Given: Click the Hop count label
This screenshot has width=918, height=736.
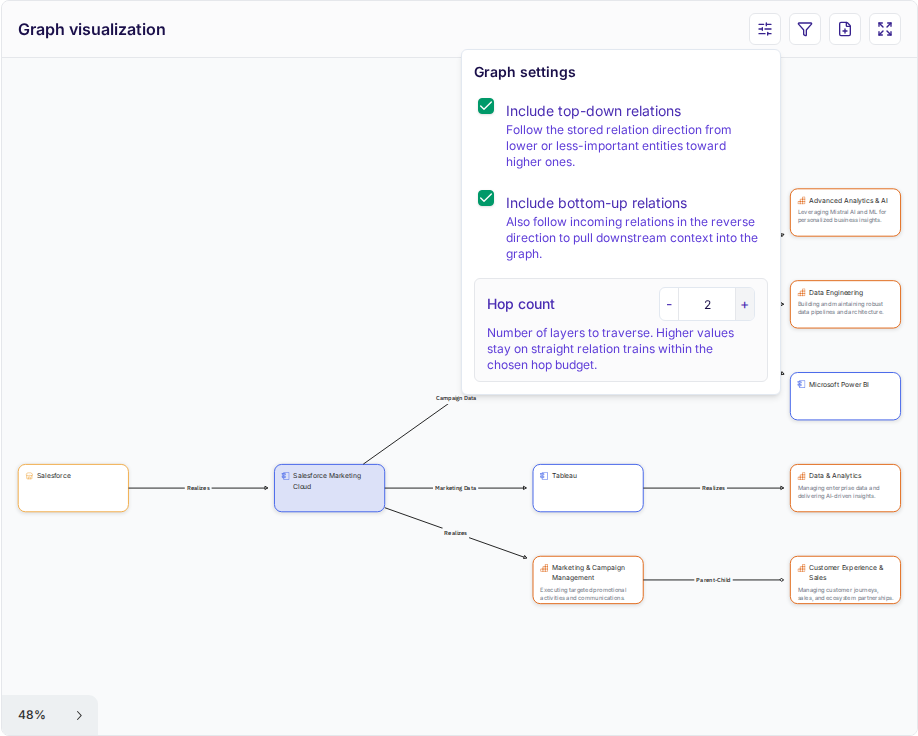Looking at the screenshot, I should [520, 304].
